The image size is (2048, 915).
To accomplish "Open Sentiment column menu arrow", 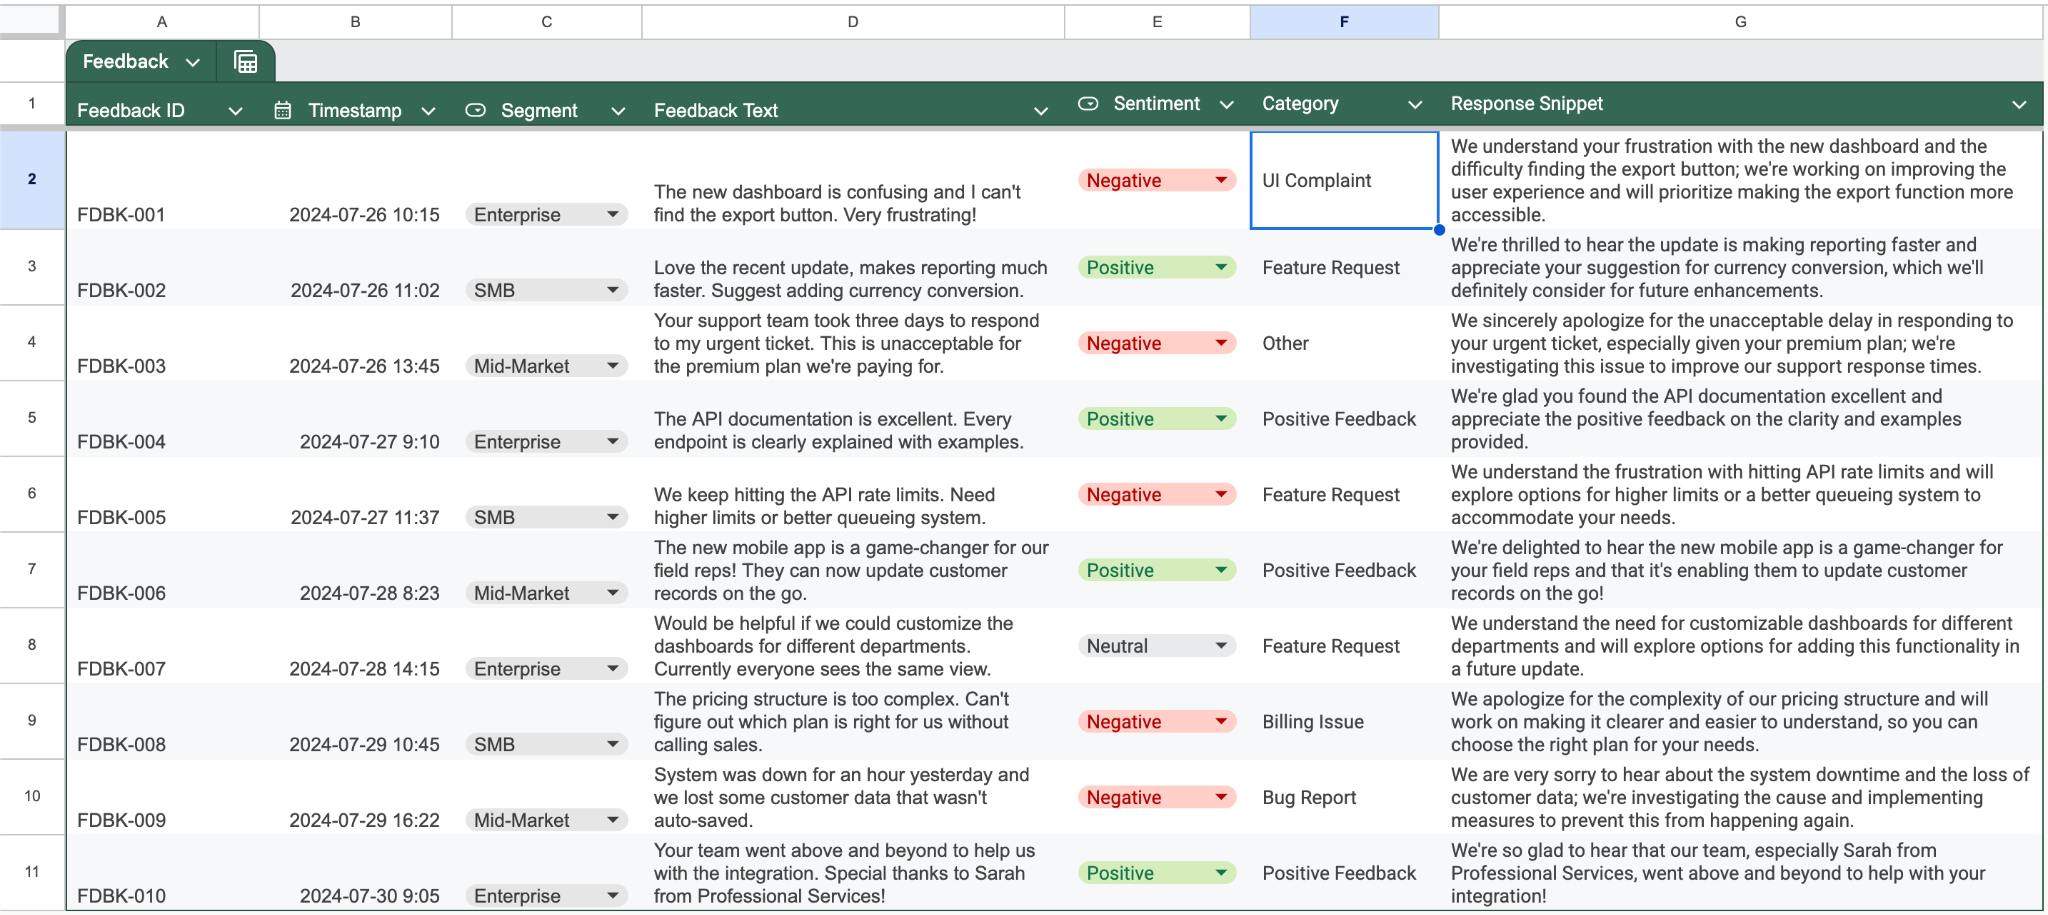I will click(1227, 104).
